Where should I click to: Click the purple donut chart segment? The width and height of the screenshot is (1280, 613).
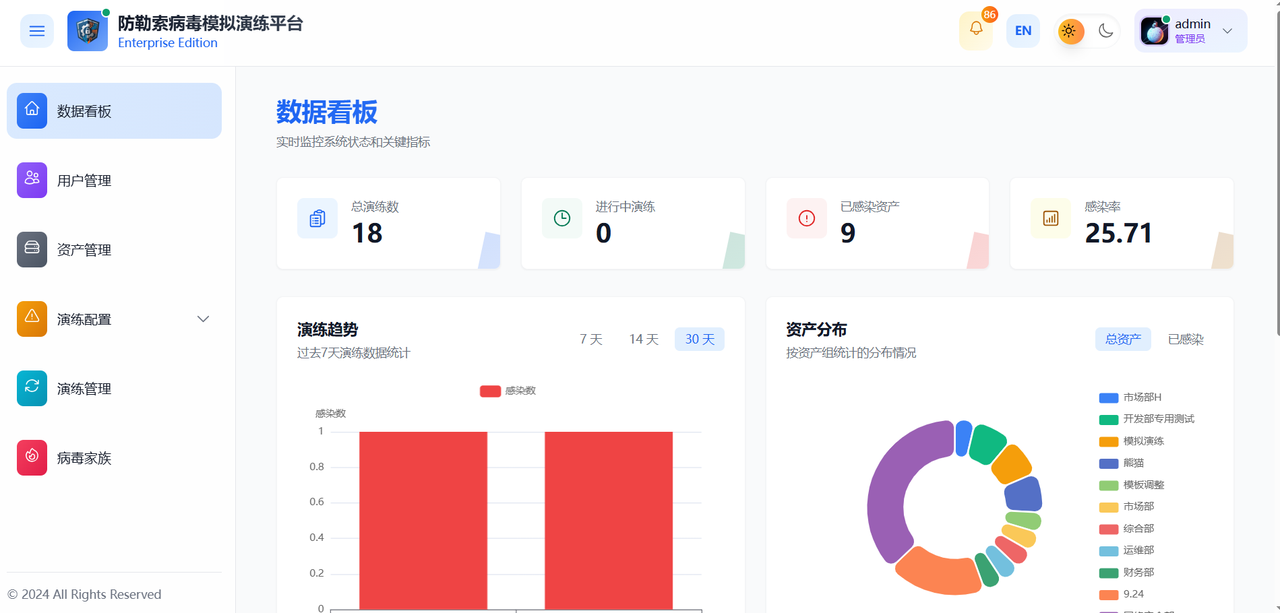tap(885, 490)
